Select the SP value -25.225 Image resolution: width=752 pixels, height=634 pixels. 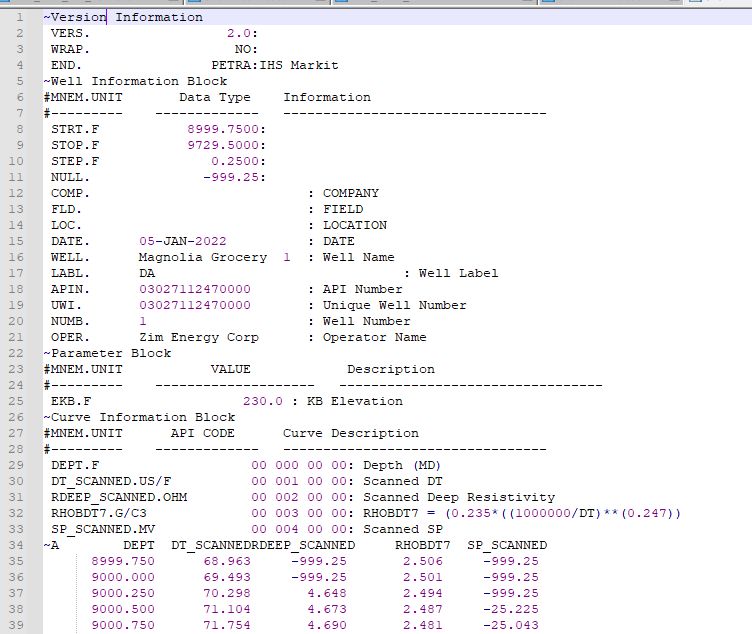pos(511,609)
